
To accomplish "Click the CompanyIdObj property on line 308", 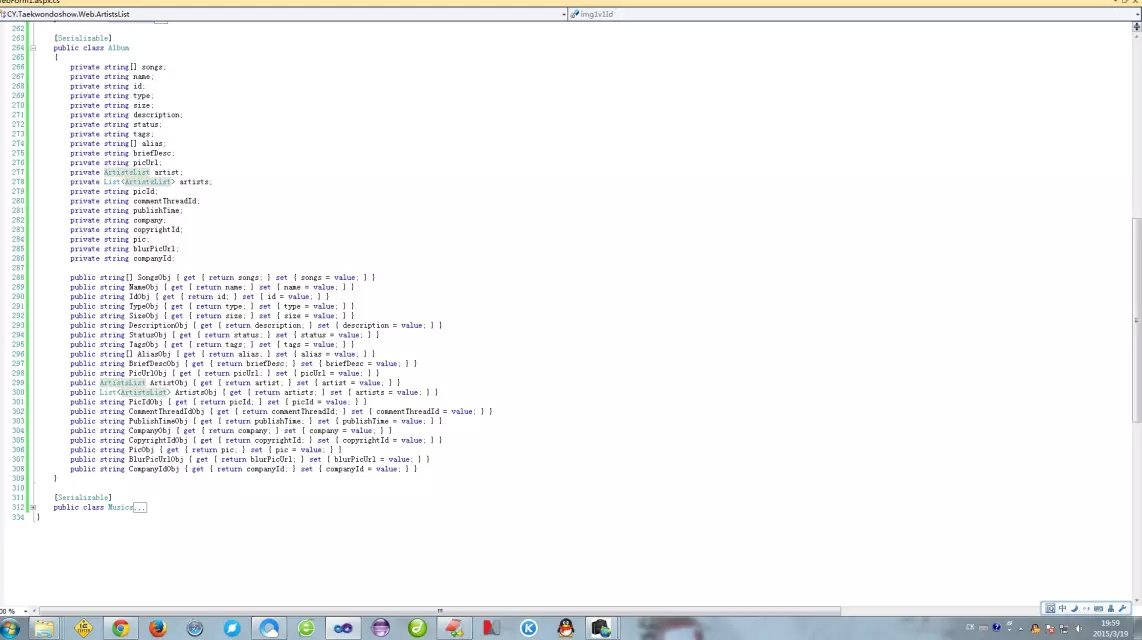I will tap(154, 469).
